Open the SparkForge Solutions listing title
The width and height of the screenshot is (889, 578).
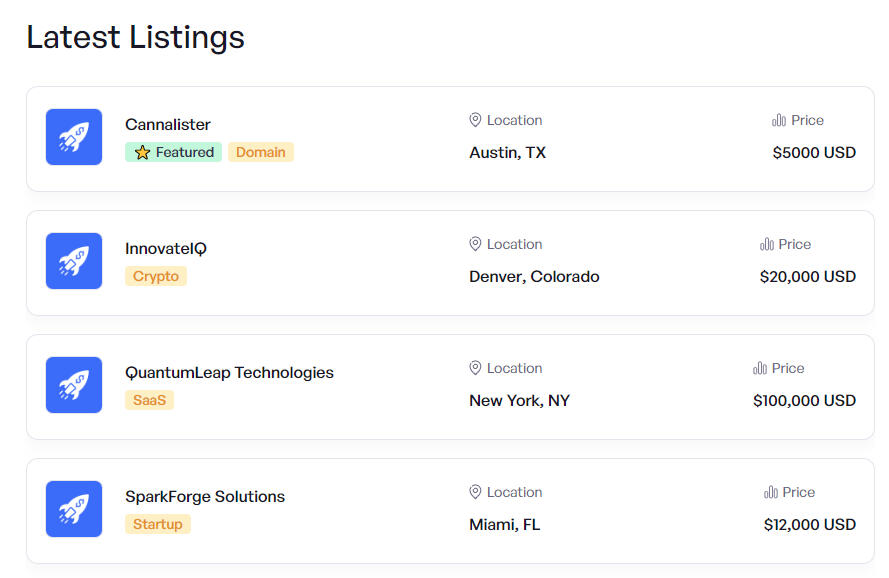click(205, 497)
